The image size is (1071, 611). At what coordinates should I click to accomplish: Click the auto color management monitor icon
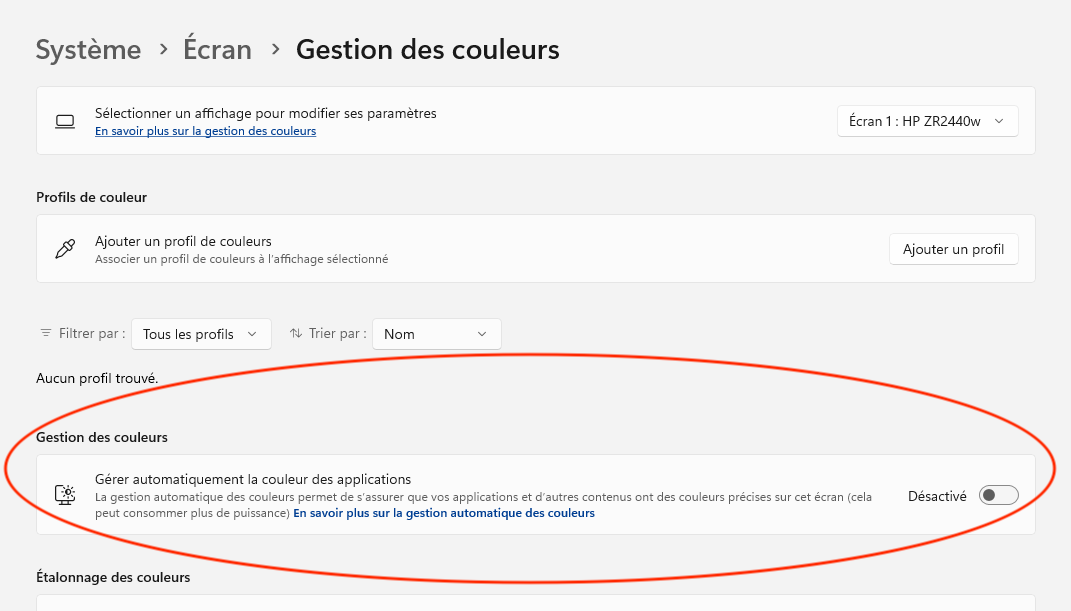pos(65,495)
